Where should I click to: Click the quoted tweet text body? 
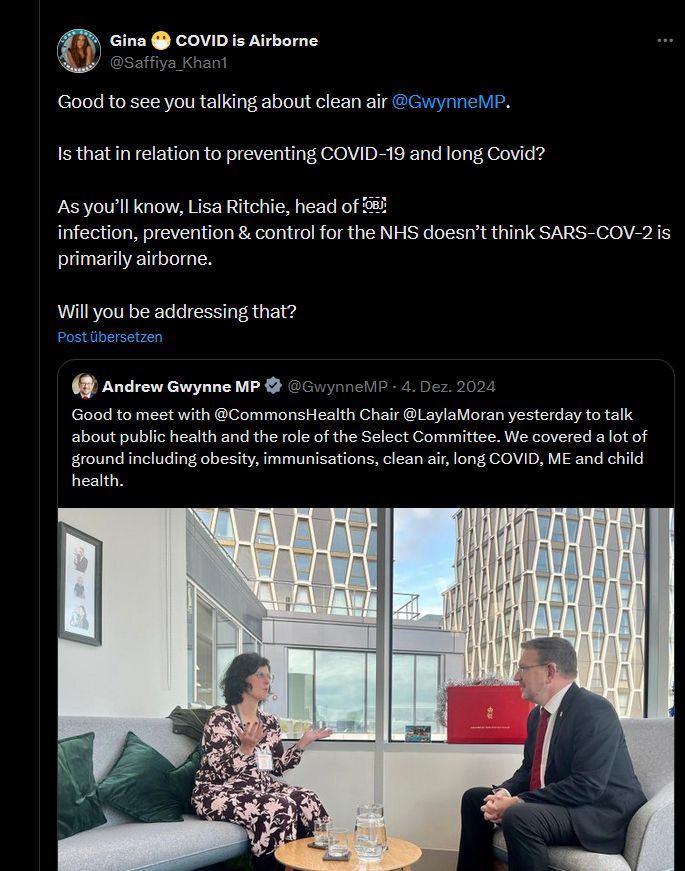[359, 447]
